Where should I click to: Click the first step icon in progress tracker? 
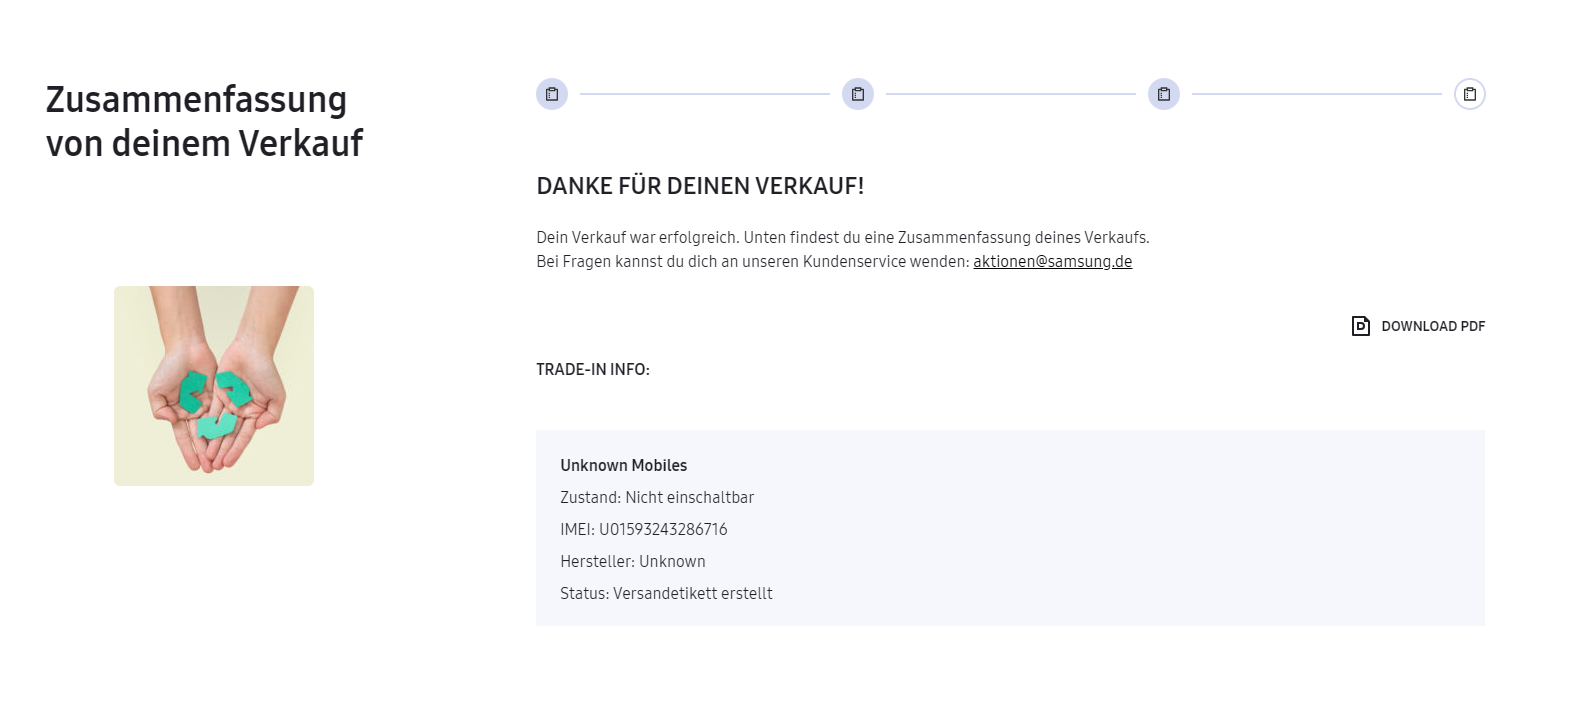click(552, 94)
